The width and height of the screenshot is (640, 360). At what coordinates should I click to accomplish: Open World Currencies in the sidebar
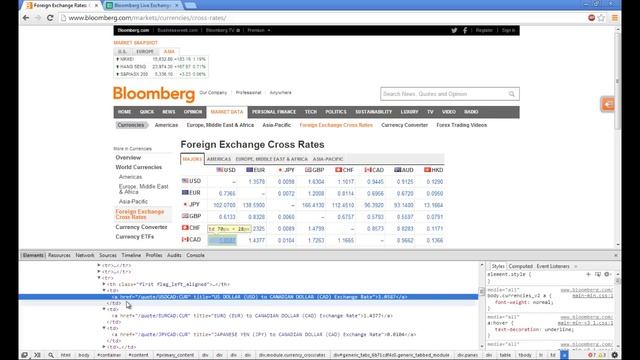pos(138,167)
